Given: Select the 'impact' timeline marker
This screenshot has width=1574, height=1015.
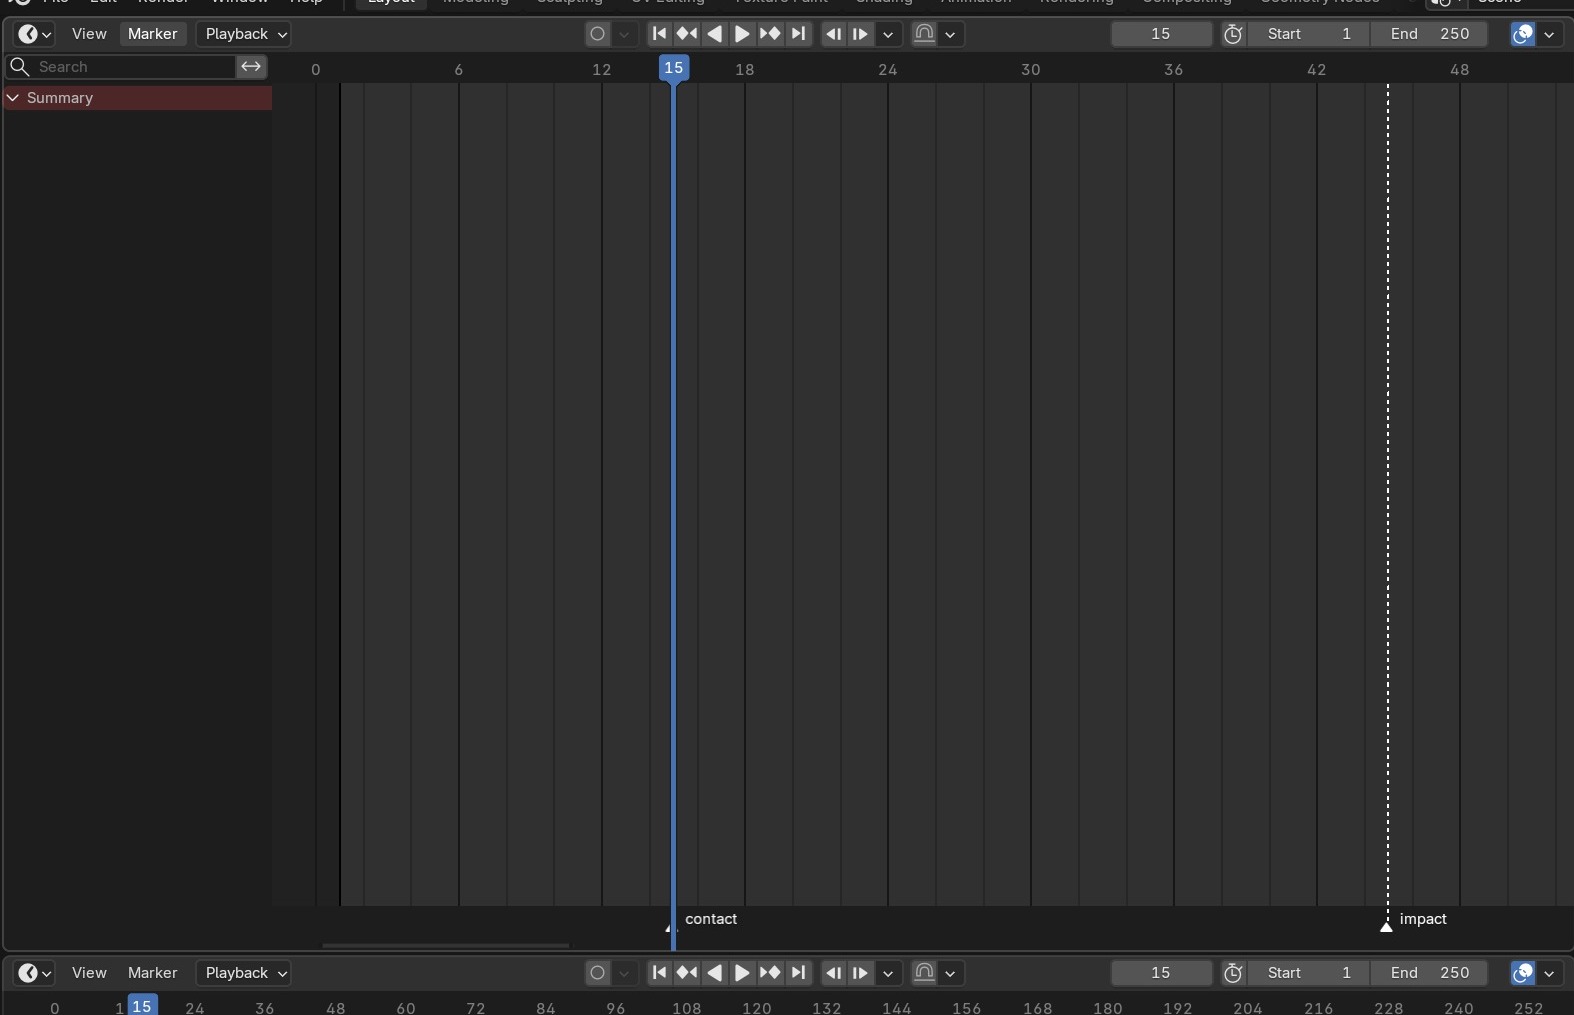Looking at the screenshot, I should pyautogui.click(x=1386, y=927).
